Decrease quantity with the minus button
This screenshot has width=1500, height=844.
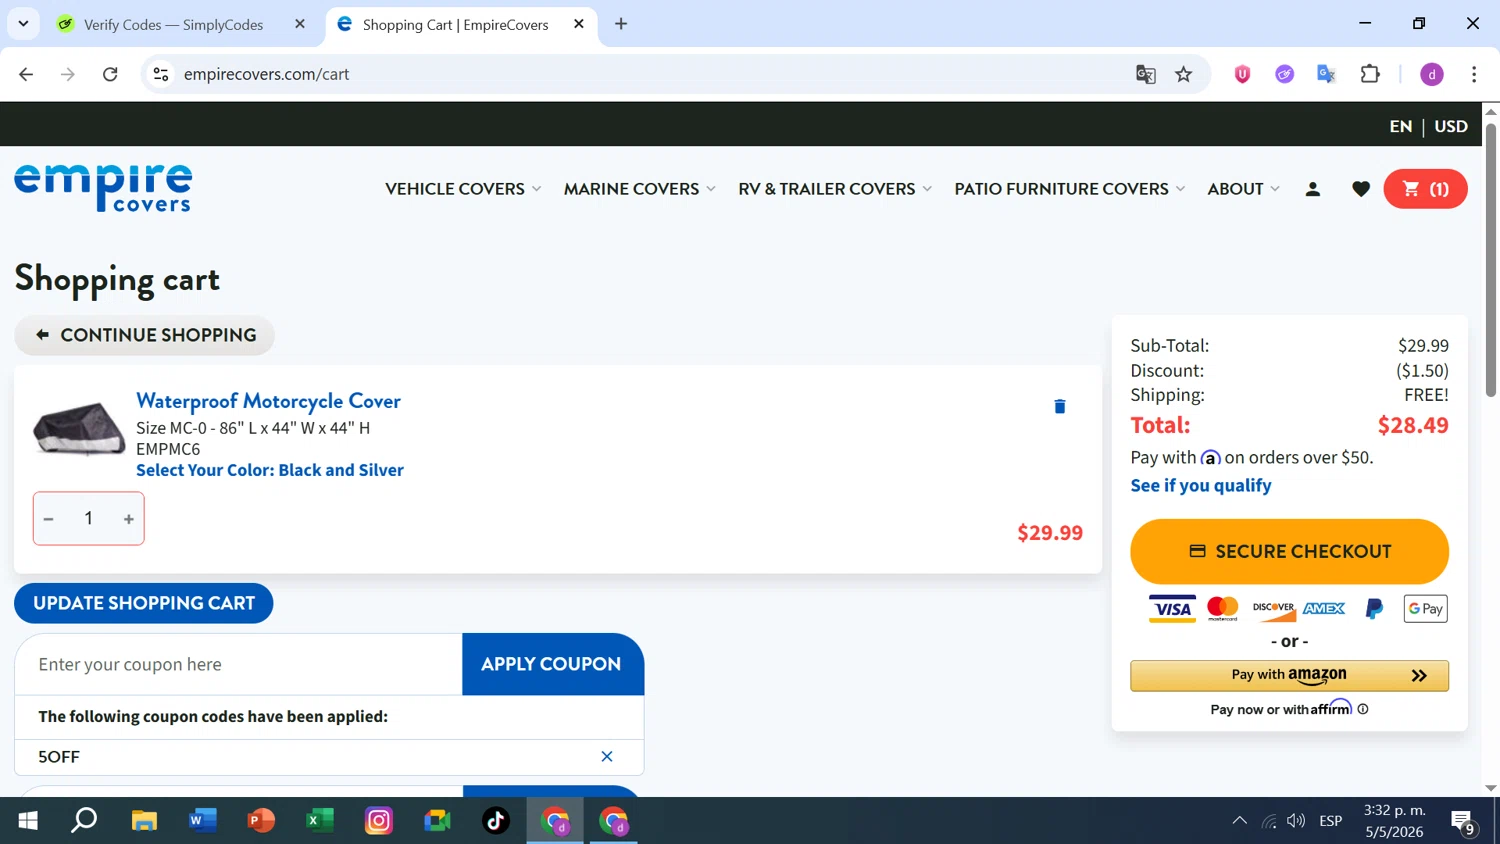(48, 519)
